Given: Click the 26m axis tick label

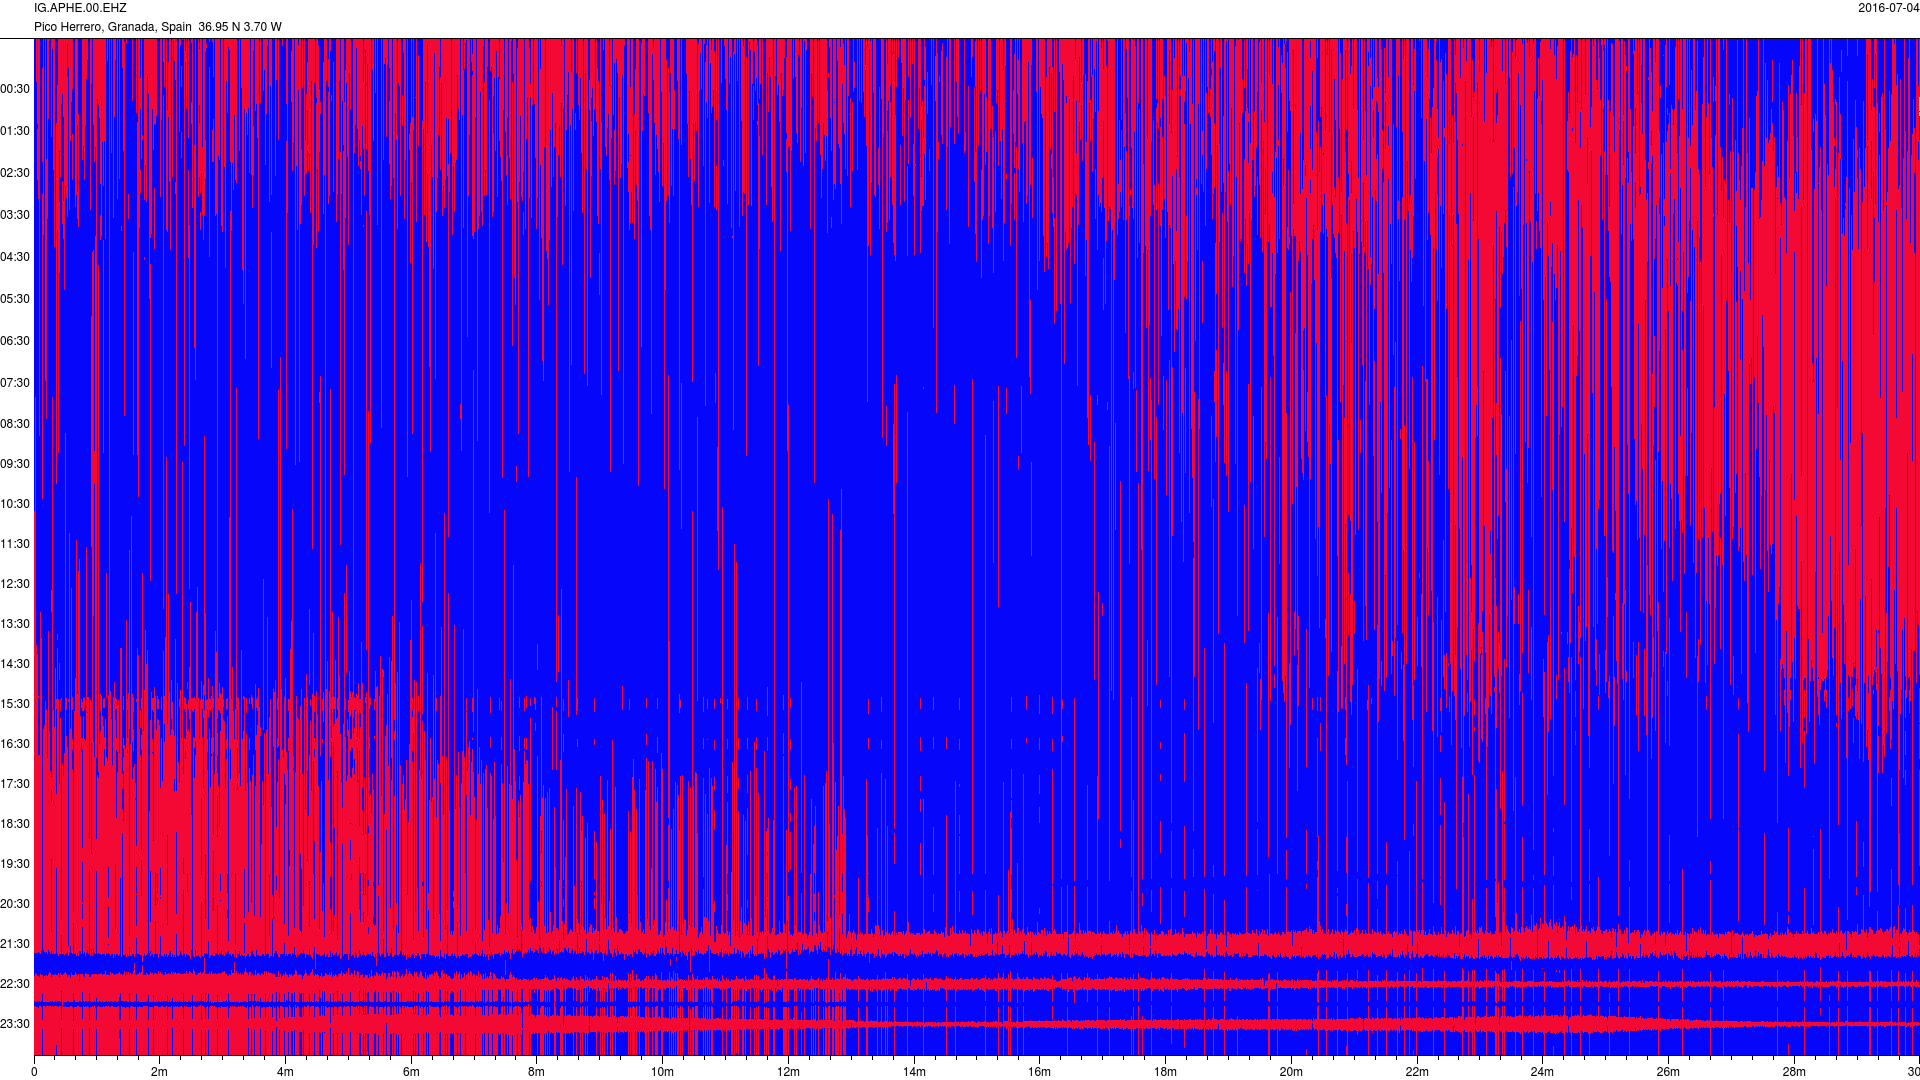Looking at the screenshot, I should coord(1668,1072).
